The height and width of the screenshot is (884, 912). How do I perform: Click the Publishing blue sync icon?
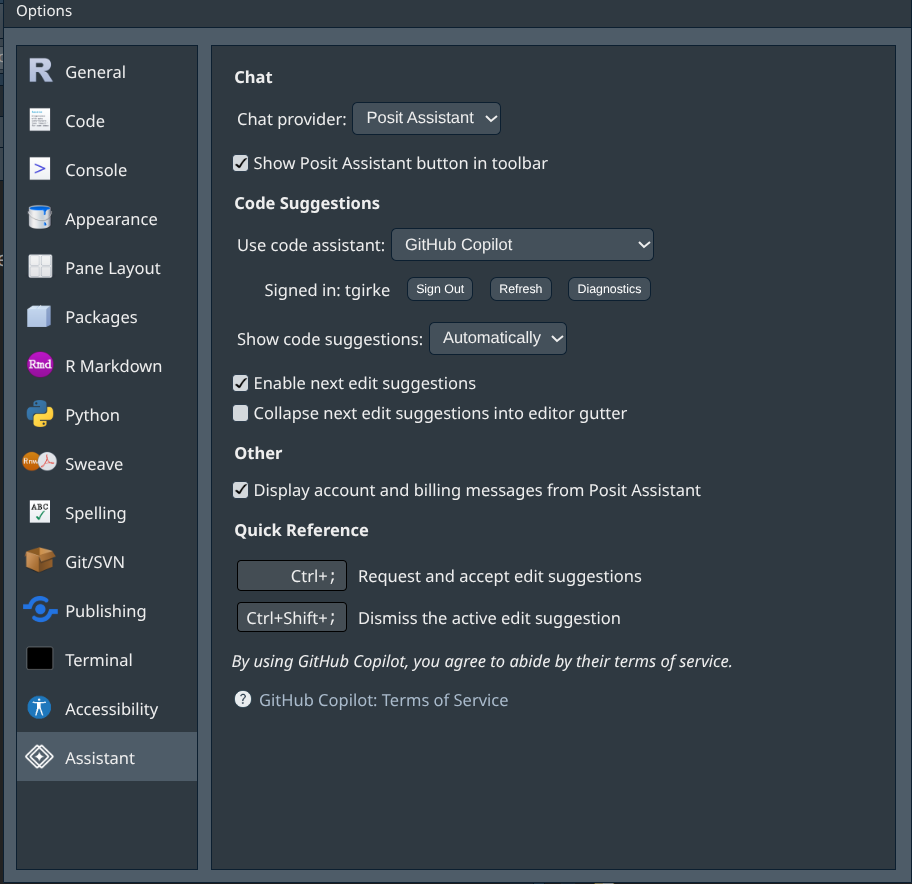click(x=40, y=609)
